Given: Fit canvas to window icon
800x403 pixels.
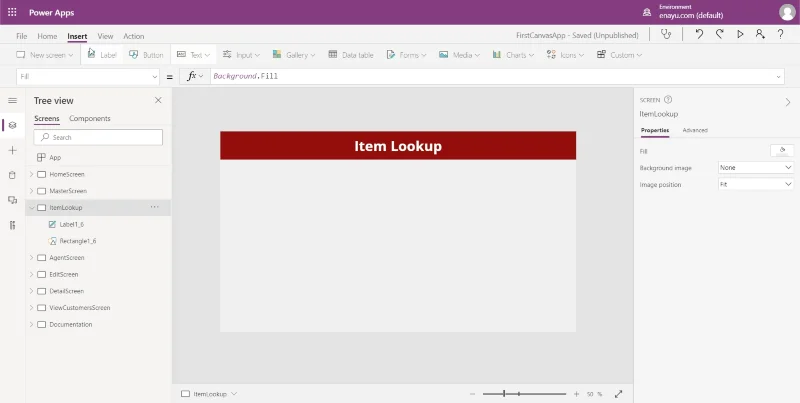Looking at the screenshot, I should [618, 394].
